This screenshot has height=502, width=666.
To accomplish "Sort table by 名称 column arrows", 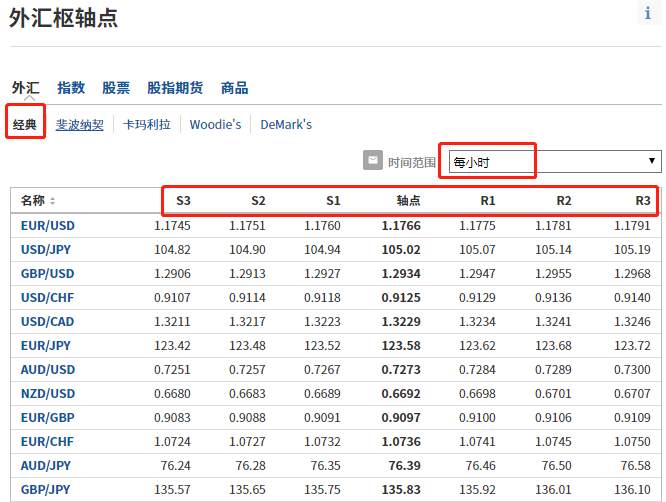I will 53,201.
